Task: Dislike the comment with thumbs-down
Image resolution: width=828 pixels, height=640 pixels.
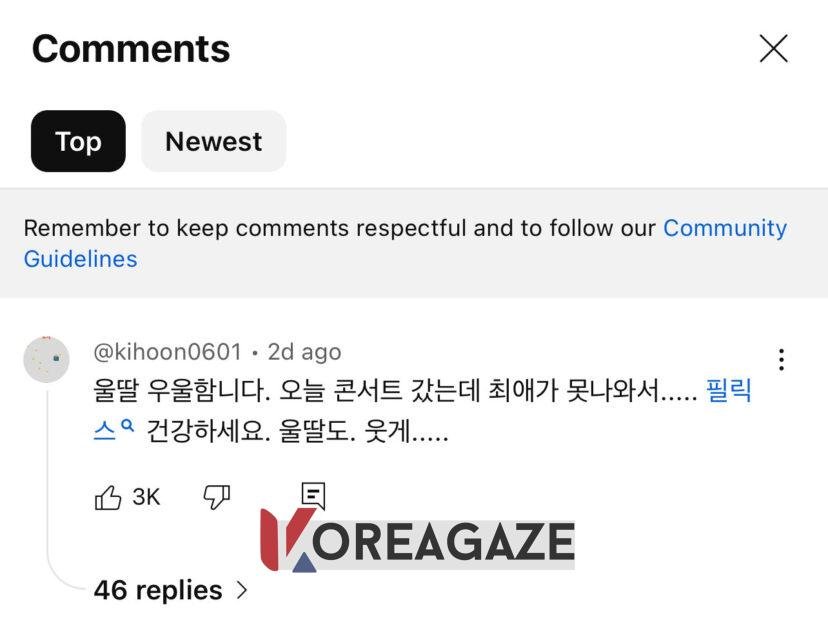Action: coord(216,497)
